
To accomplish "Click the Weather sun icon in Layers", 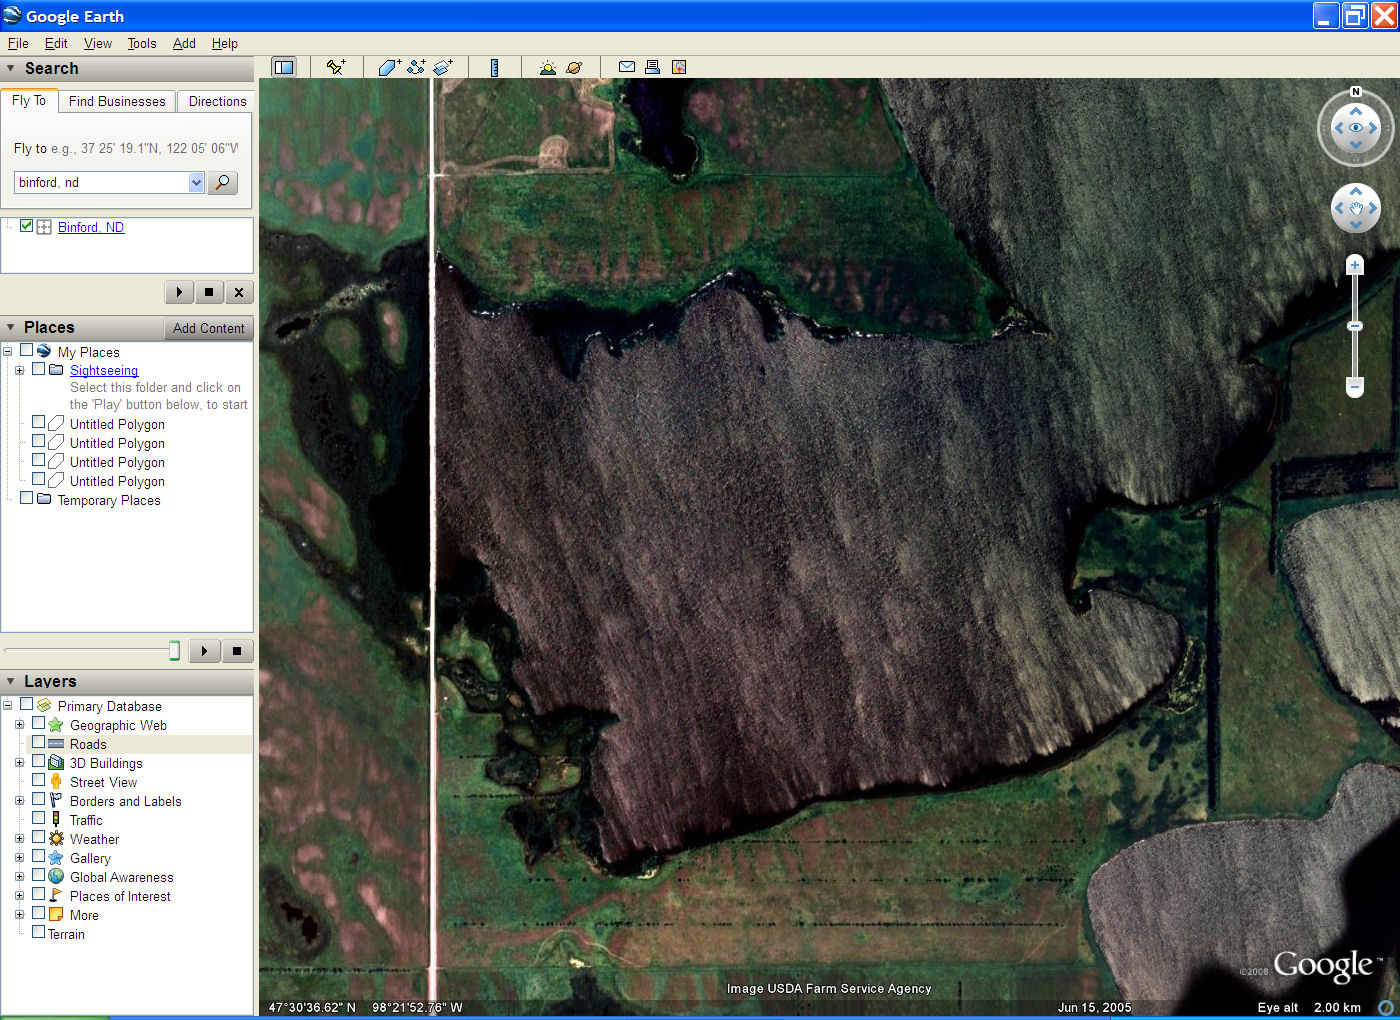I will (56, 839).
